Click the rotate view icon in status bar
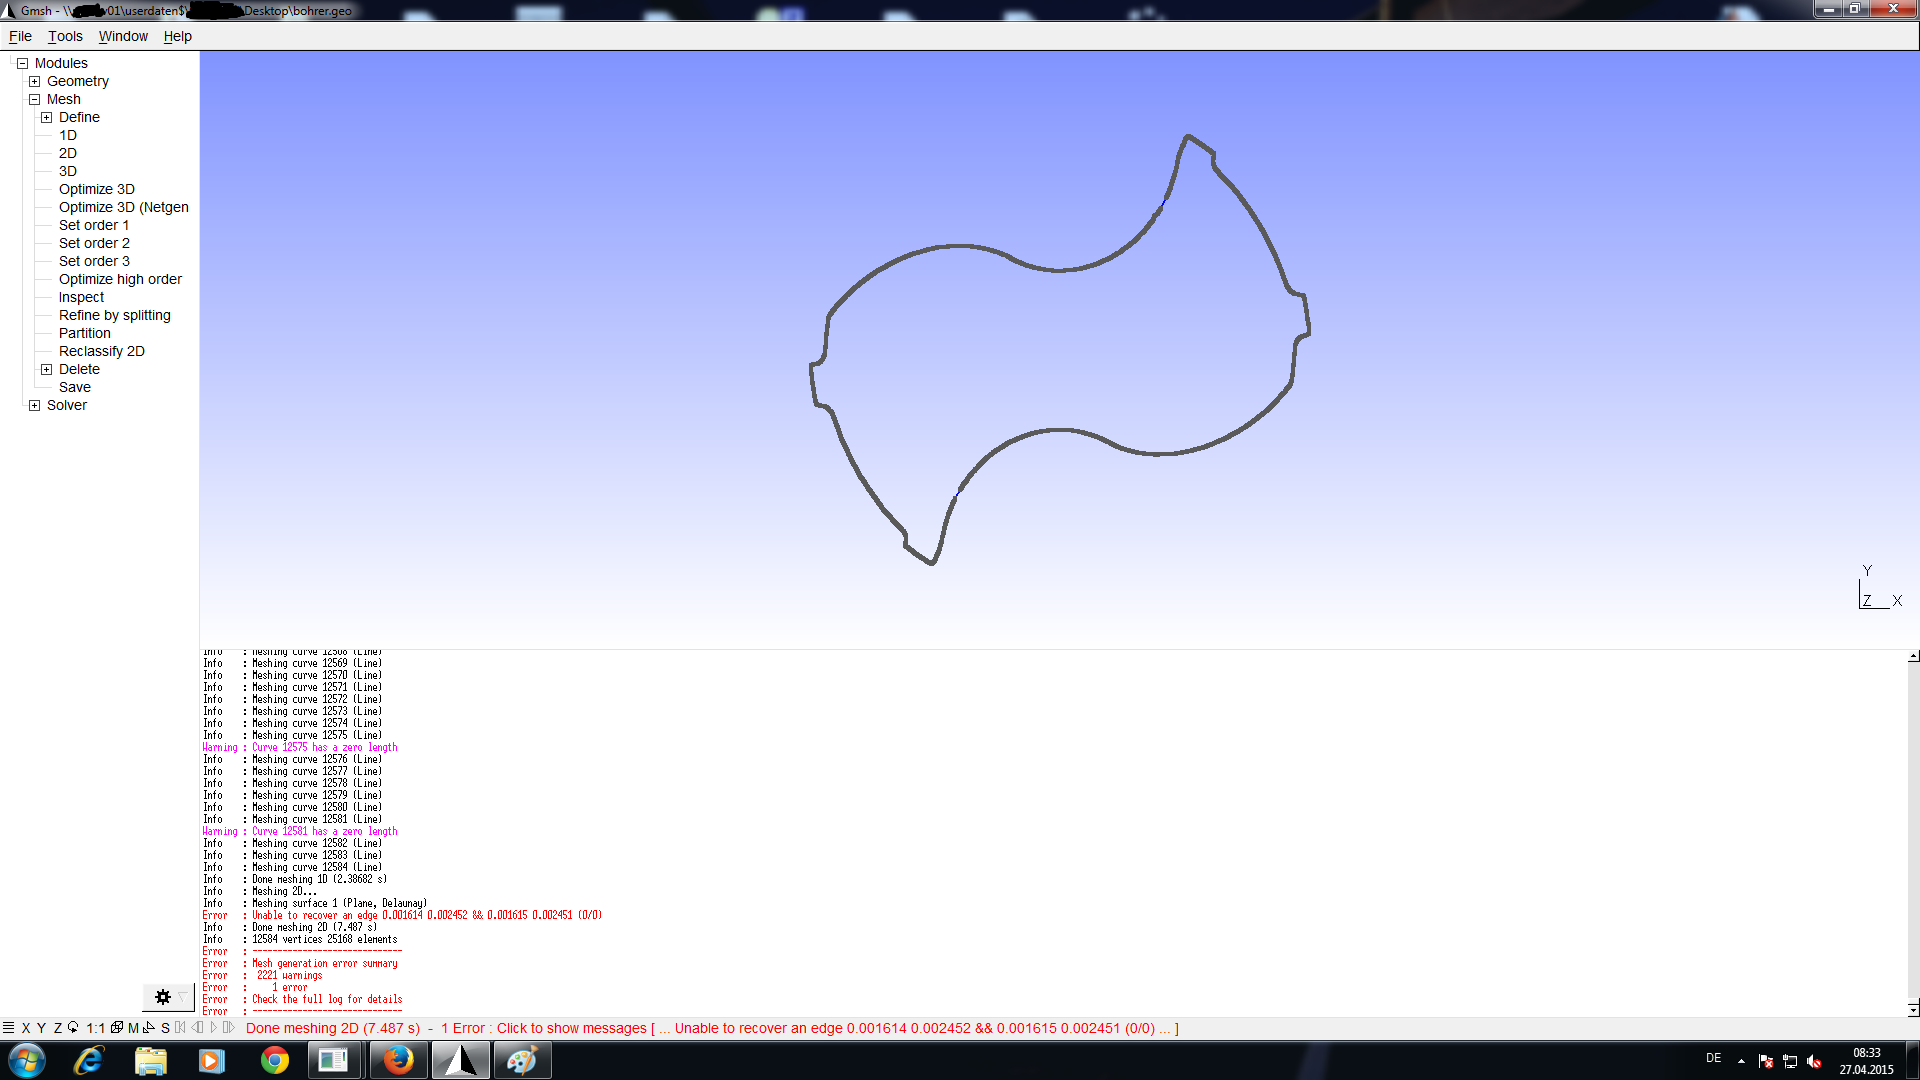The image size is (1920, 1080). [x=73, y=1028]
